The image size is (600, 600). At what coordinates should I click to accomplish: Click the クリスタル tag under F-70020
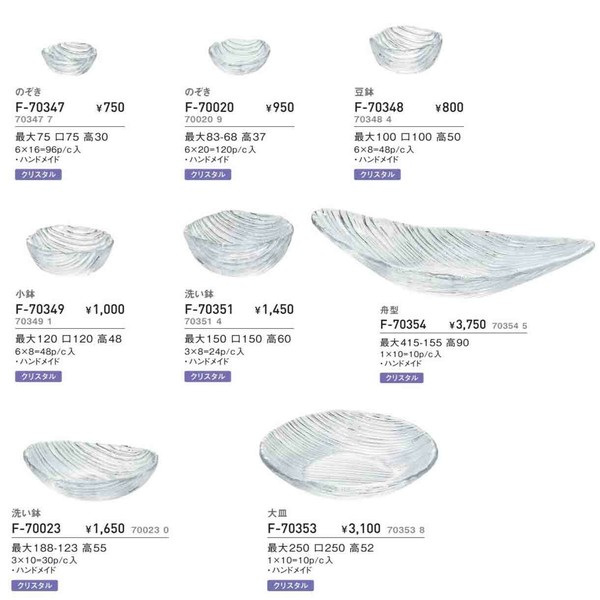[208, 174]
